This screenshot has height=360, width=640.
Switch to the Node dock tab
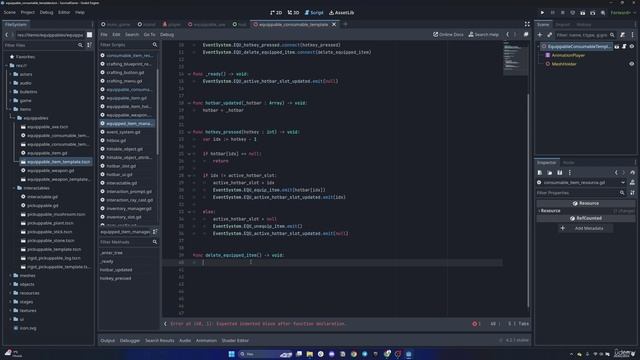click(568, 162)
